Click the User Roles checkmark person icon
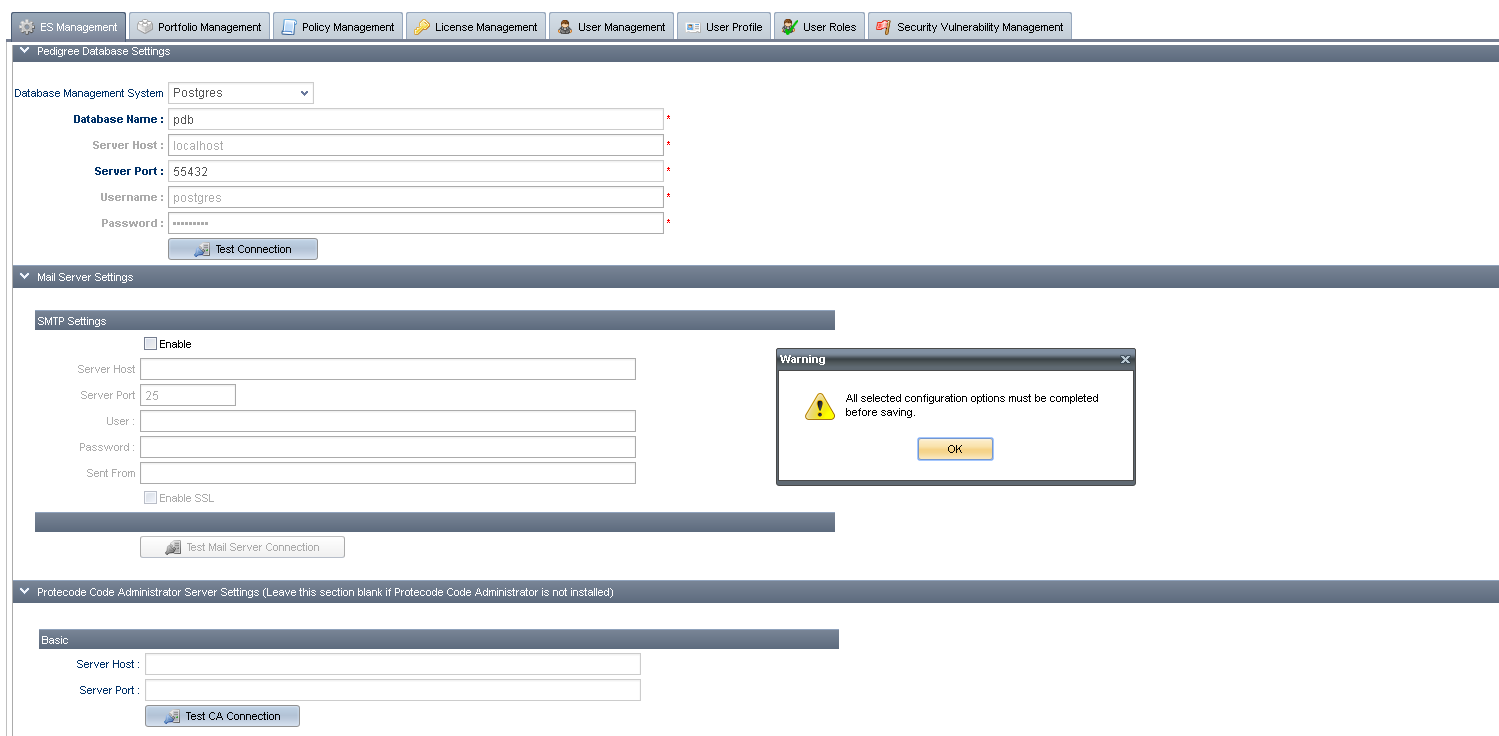This screenshot has height=736, width=1499. coord(790,27)
